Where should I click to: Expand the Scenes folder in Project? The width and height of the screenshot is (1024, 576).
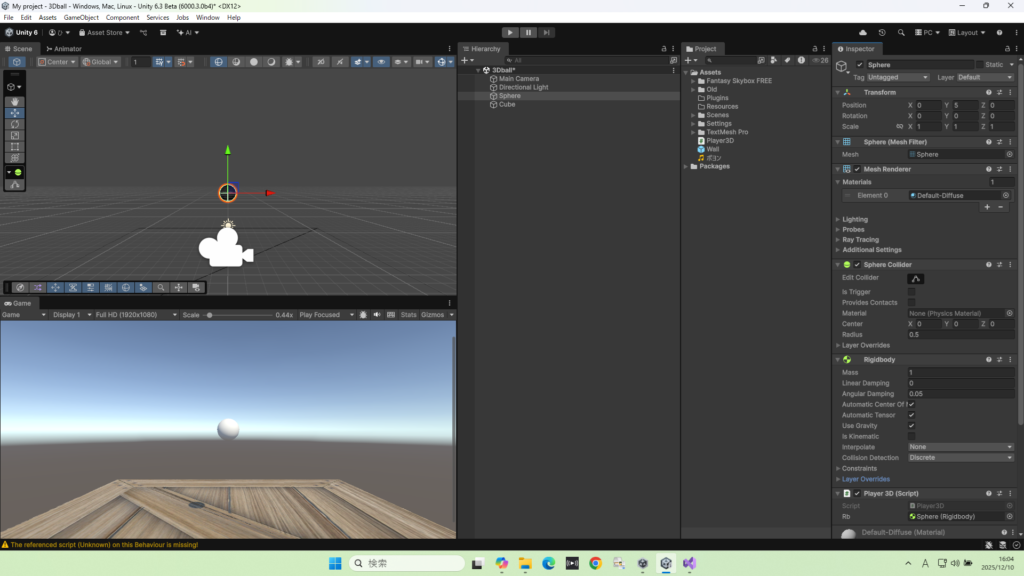(695, 115)
